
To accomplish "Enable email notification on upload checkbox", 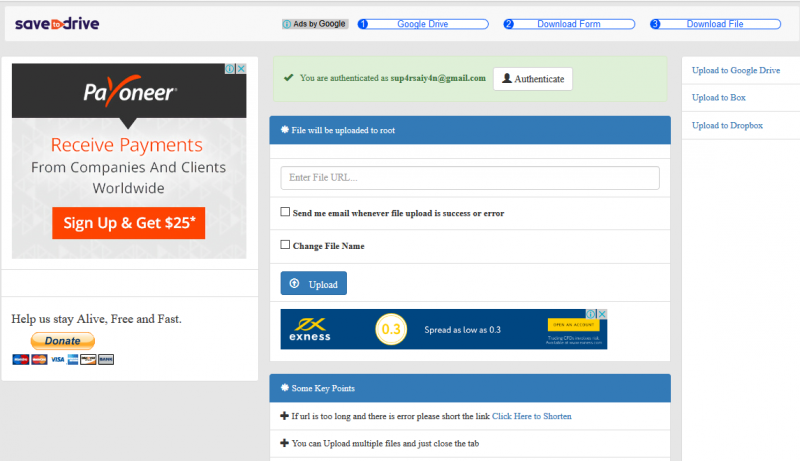I will tap(285, 212).
